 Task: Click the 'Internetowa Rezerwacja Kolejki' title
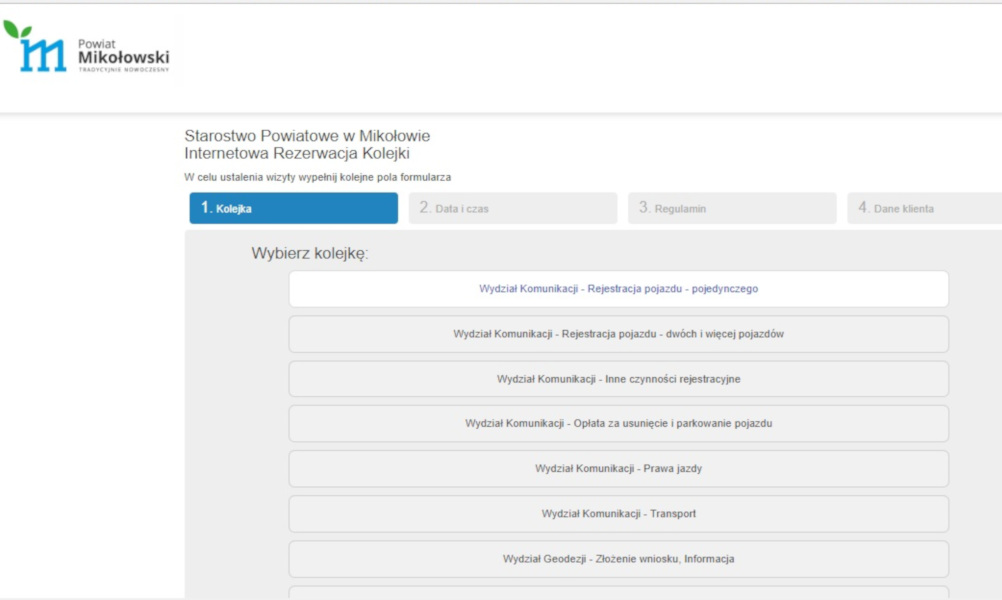coord(297,154)
